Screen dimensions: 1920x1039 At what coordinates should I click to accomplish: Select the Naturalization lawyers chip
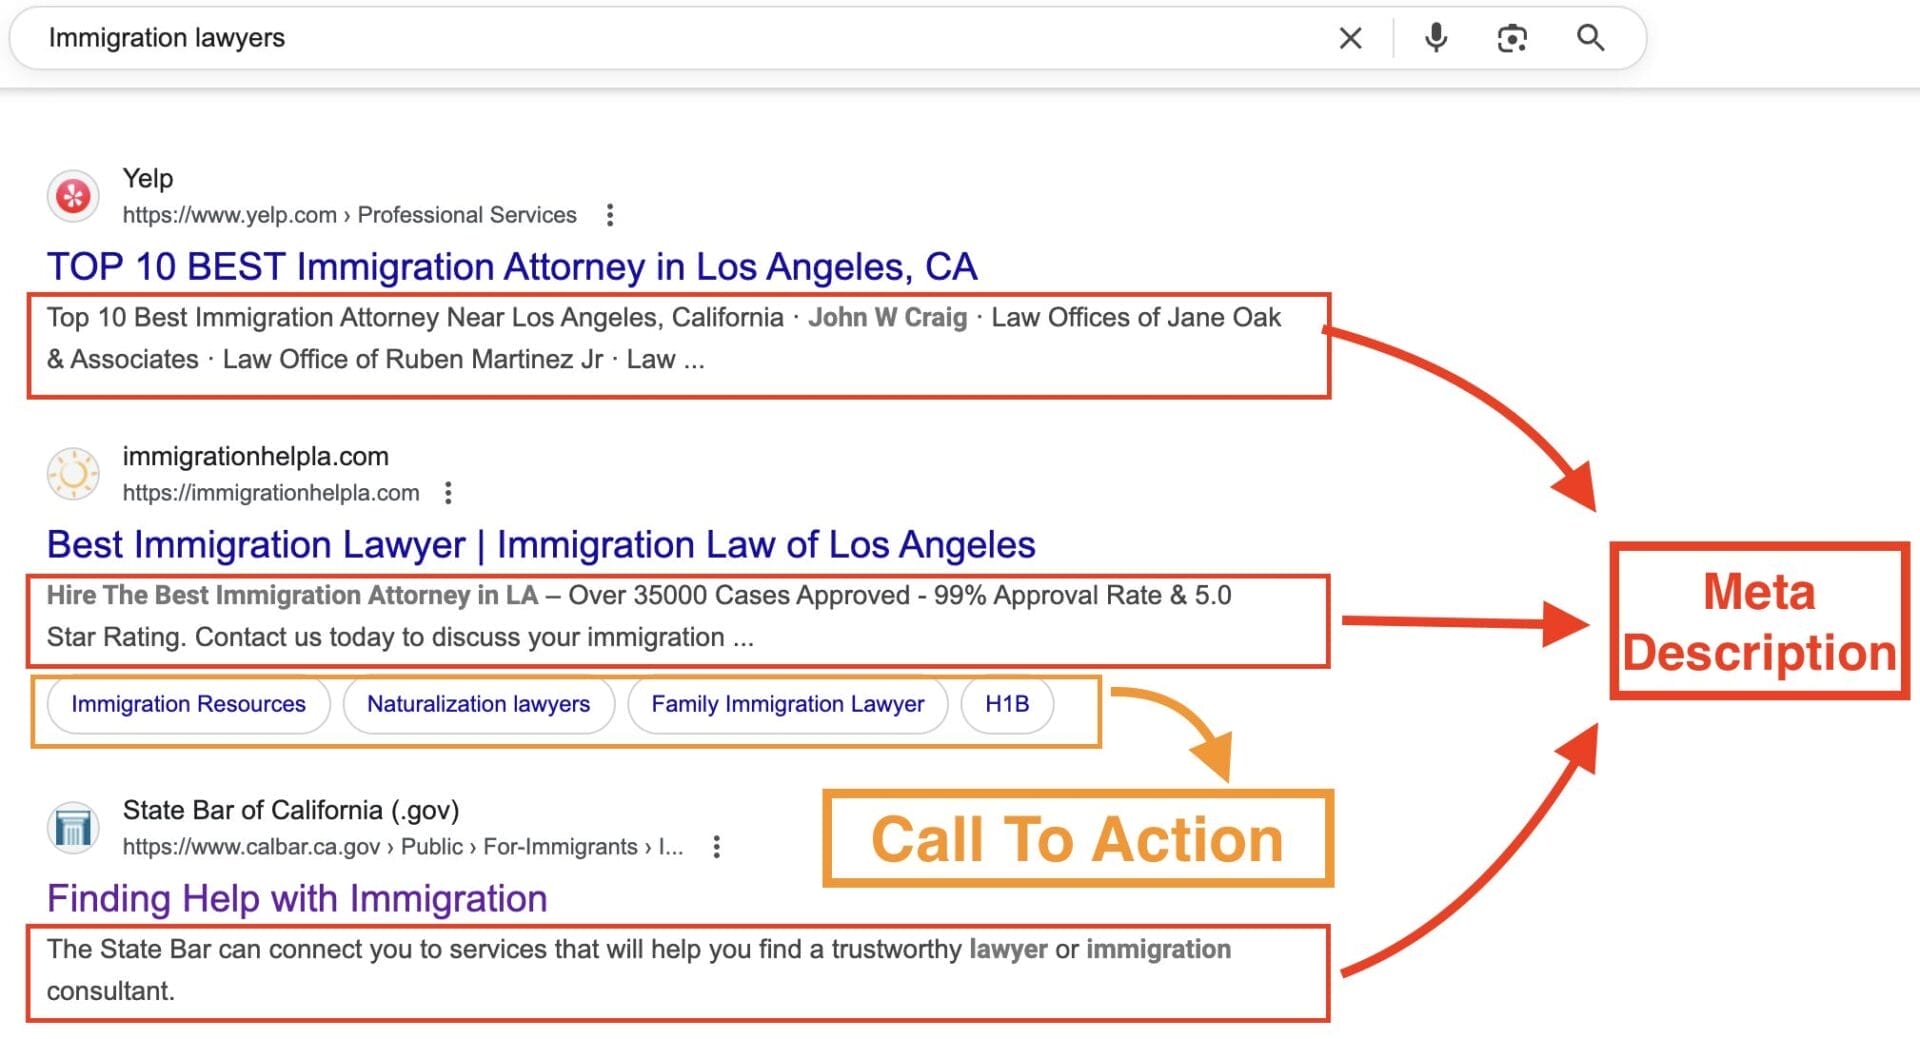[x=478, y=704]
